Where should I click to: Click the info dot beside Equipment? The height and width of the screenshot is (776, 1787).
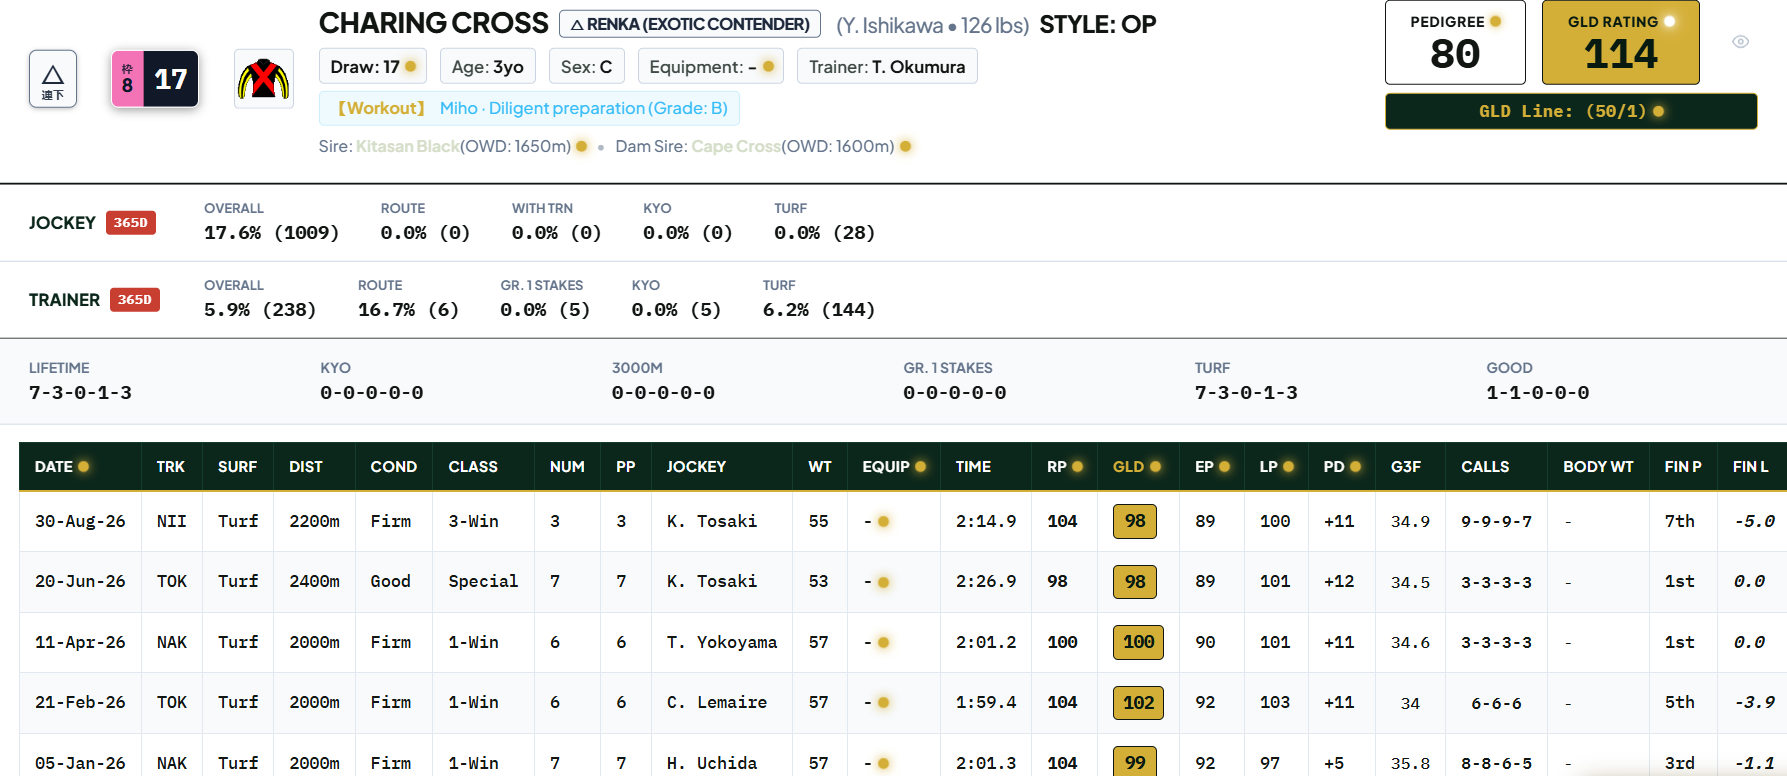click(768, 67)
